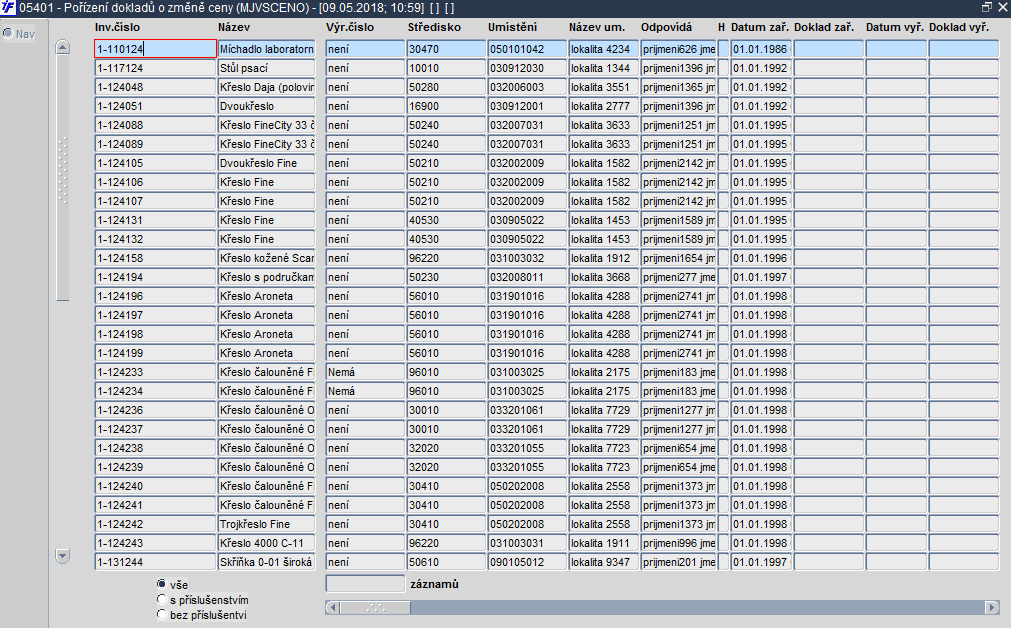Viewport: 1011px width, 628px height.
Task: Click the horizontal scrollbar thumb
Action: pos(375,607)
